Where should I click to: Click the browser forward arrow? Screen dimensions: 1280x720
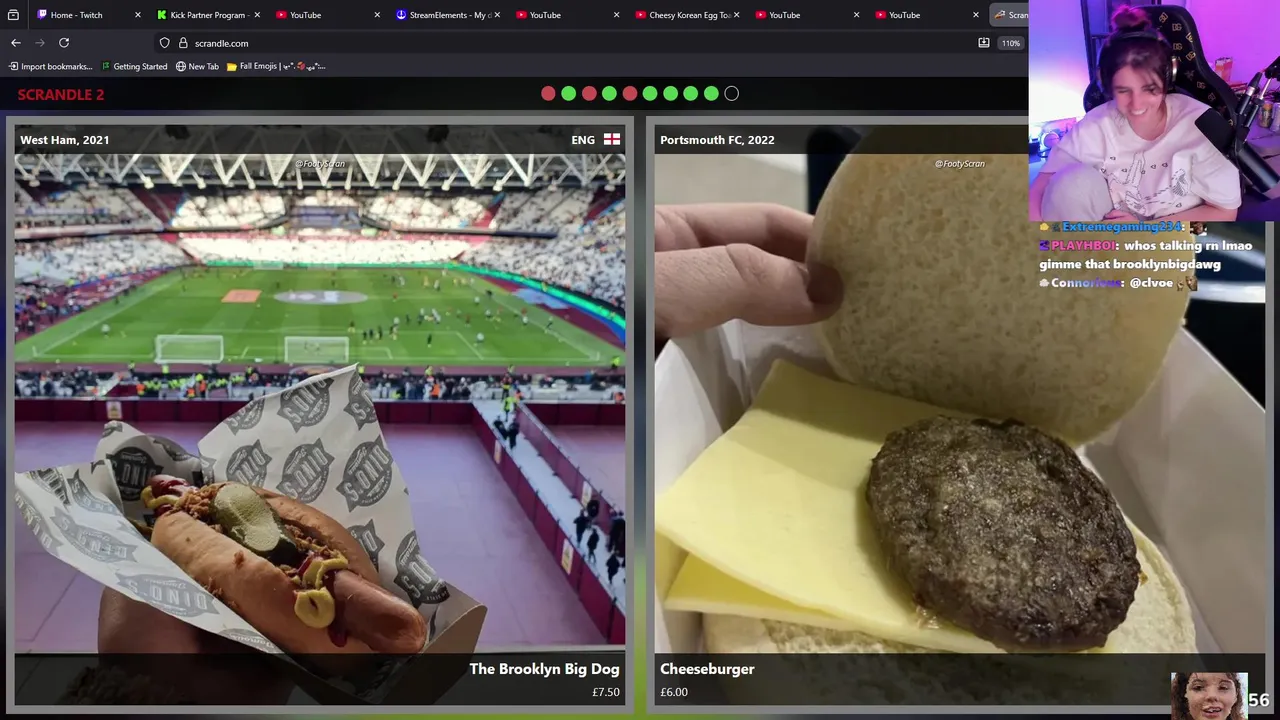click(40, 43)
